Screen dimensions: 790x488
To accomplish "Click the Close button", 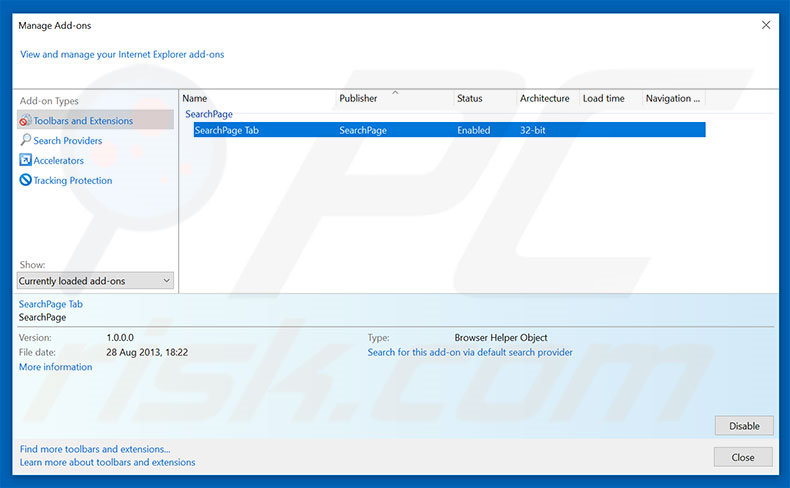I will (743, 457).
